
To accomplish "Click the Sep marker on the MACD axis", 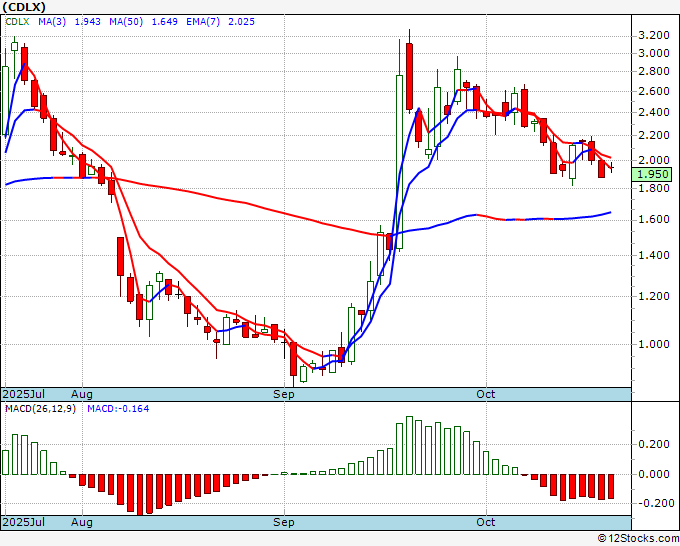I will [x=285, y=522].
